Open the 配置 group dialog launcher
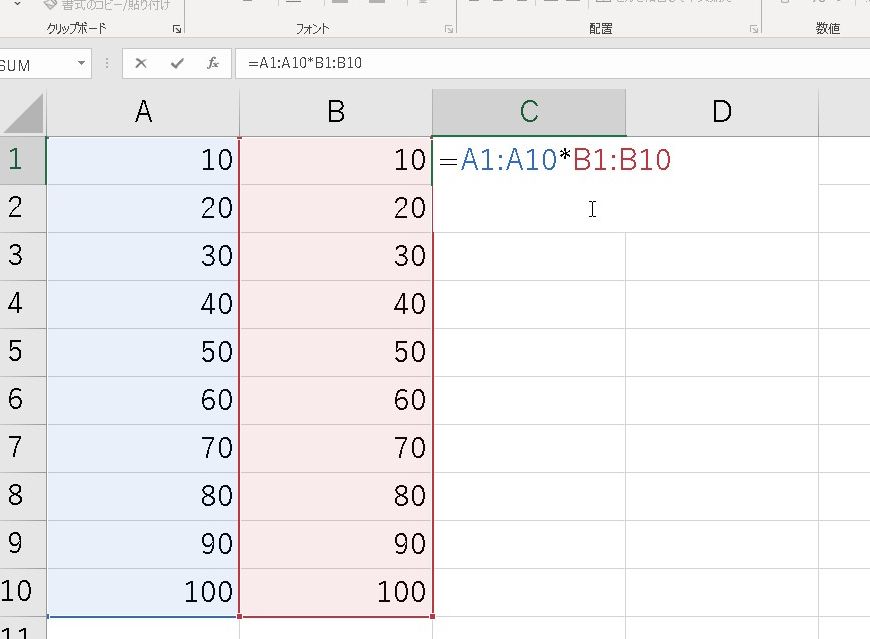The image size is (870, 639). pos(753,30)
